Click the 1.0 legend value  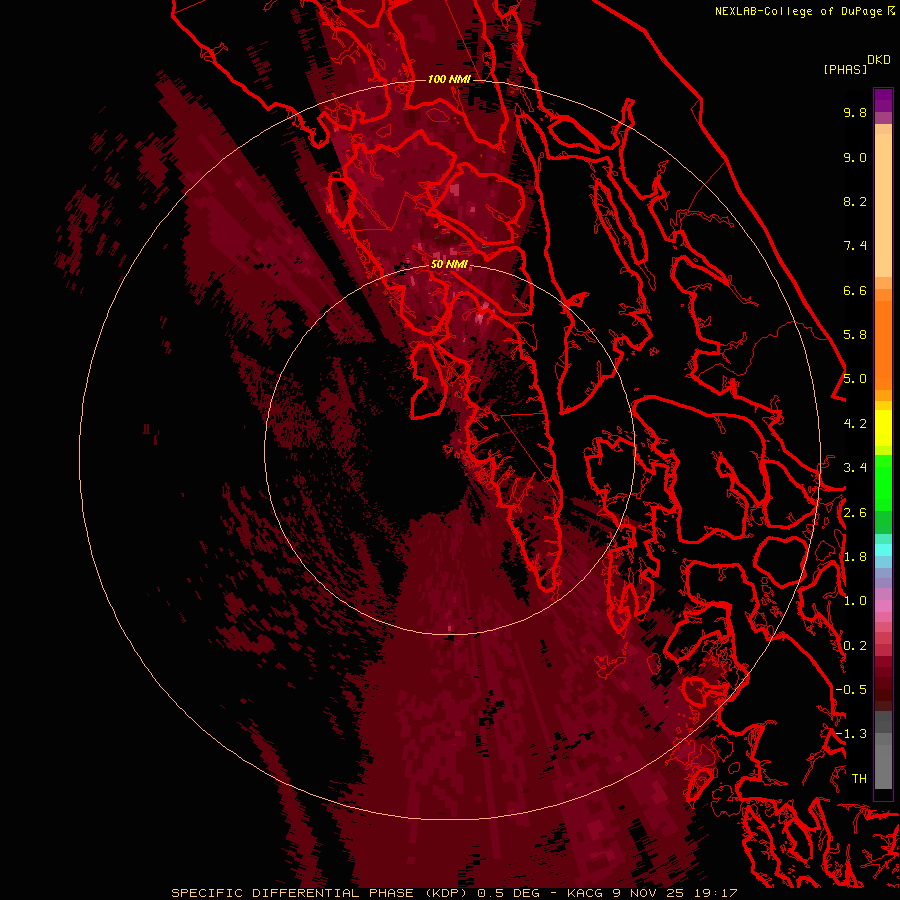click(855, 601)
